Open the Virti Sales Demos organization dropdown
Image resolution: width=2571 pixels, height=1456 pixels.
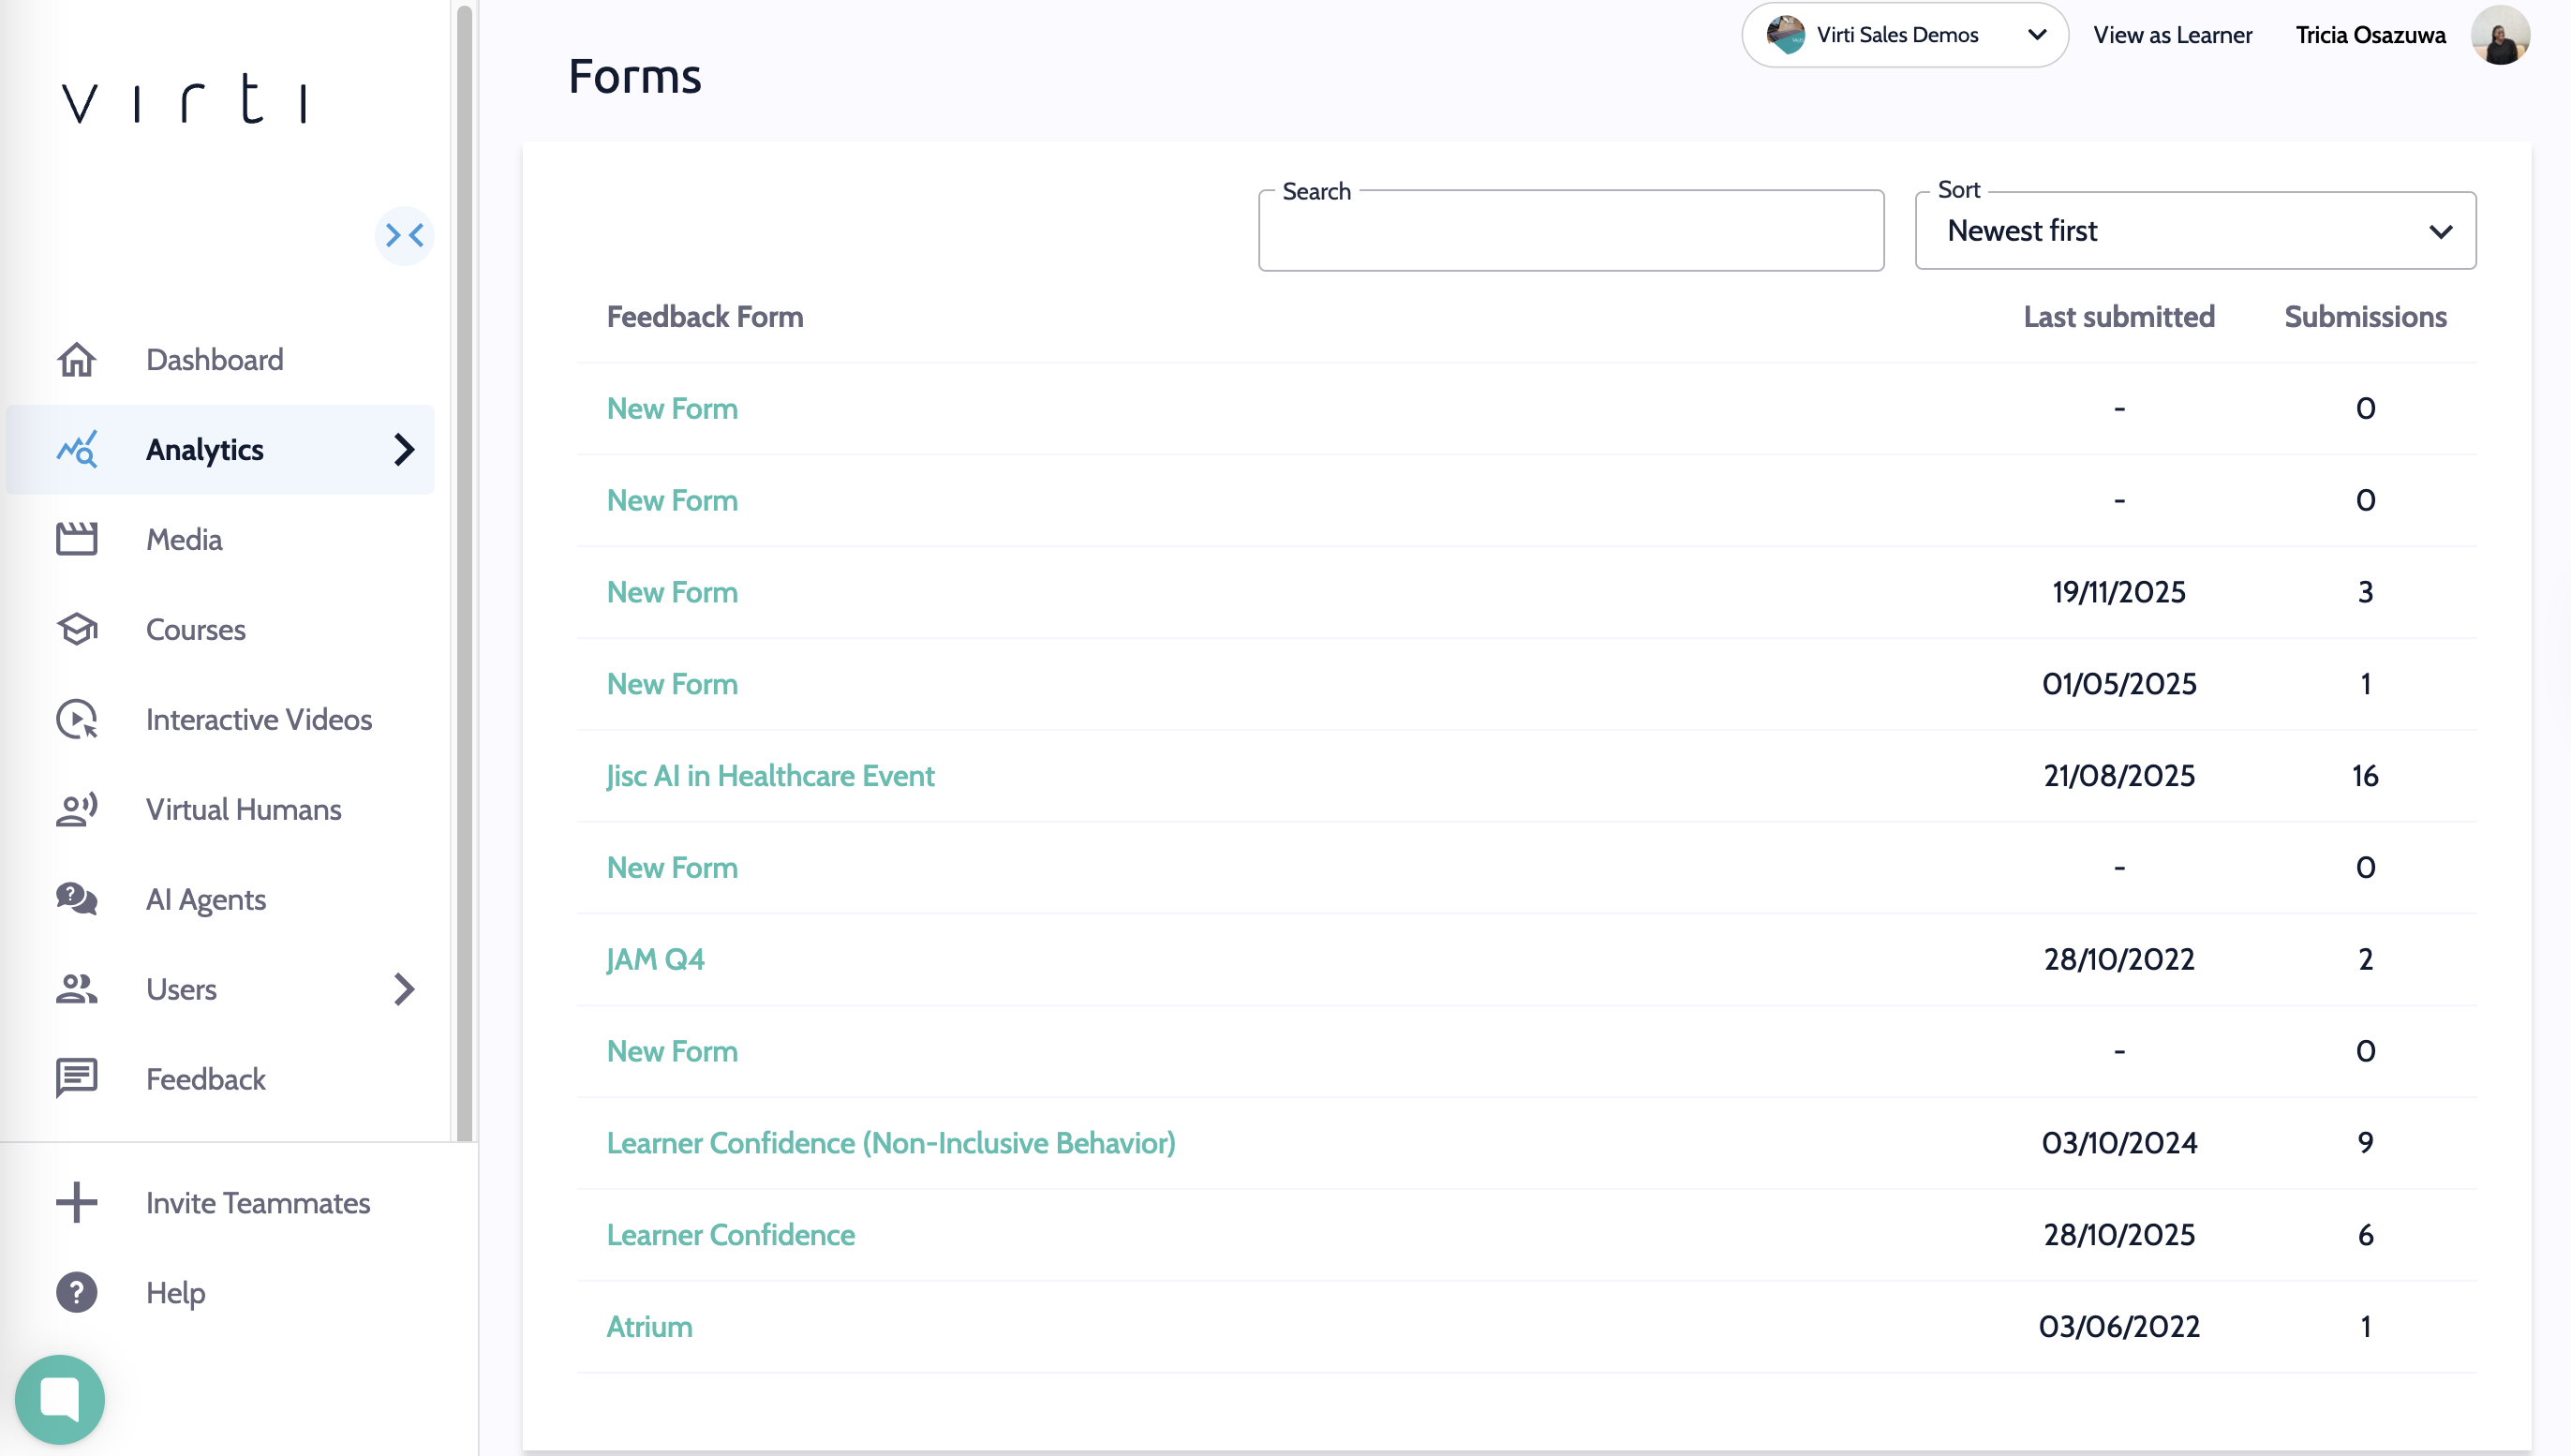[x=1904, y=36]
